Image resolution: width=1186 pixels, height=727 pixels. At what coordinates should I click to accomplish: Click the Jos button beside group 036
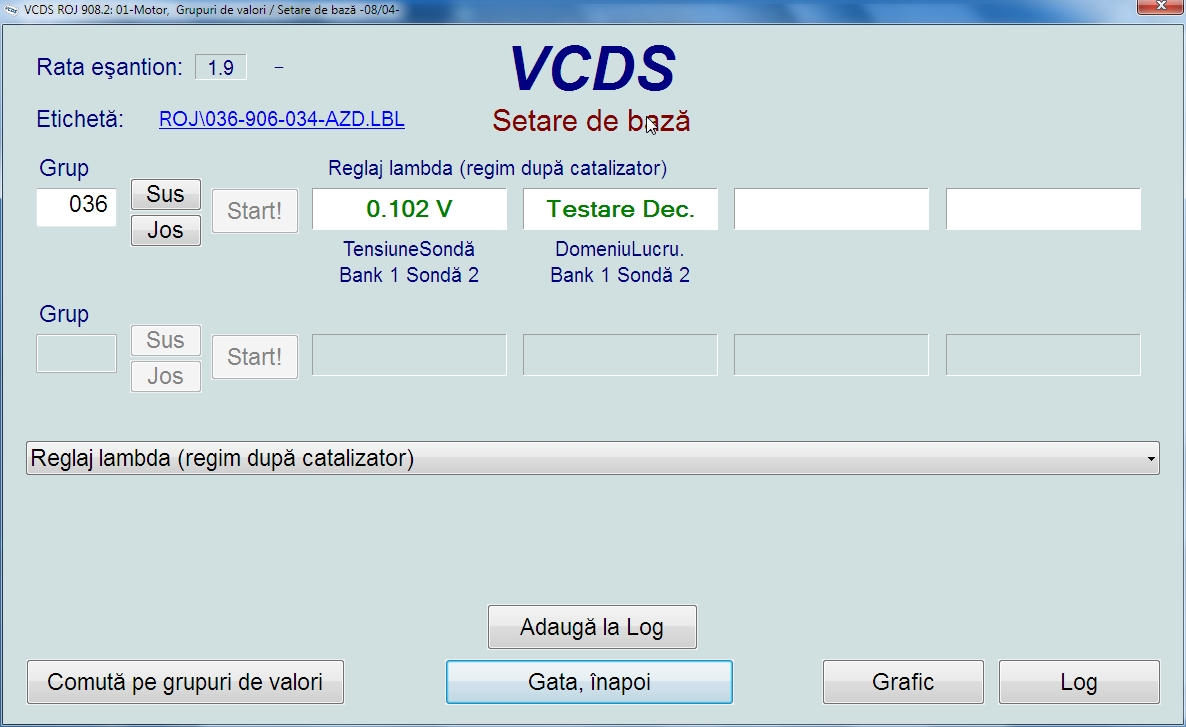[x=166, y=230]
